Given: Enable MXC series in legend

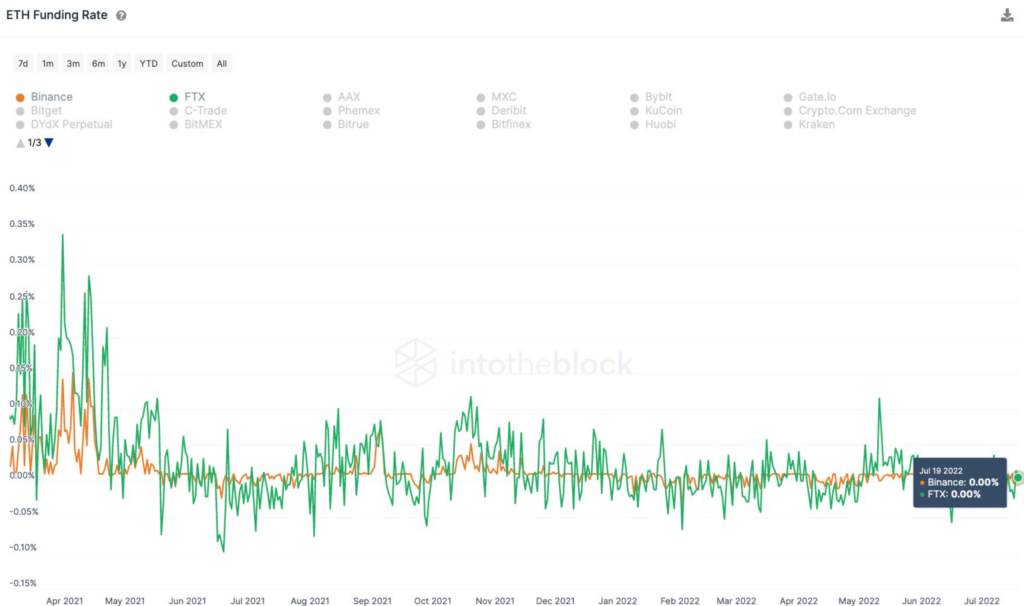Looking at the screenshot, I should tap(496, 97).
